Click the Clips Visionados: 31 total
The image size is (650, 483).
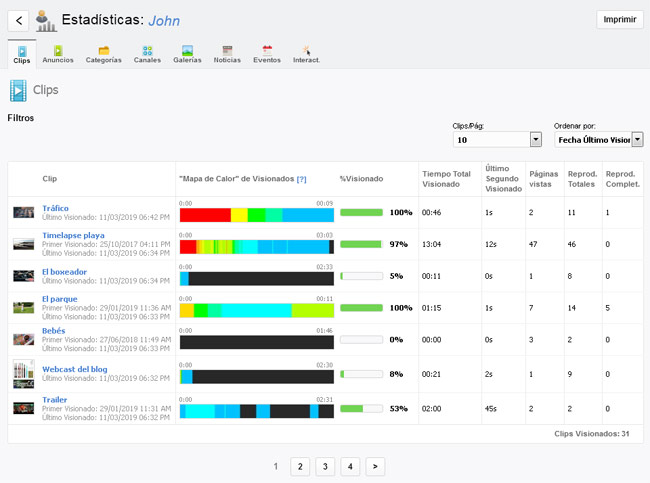click(x=592, y=434)
